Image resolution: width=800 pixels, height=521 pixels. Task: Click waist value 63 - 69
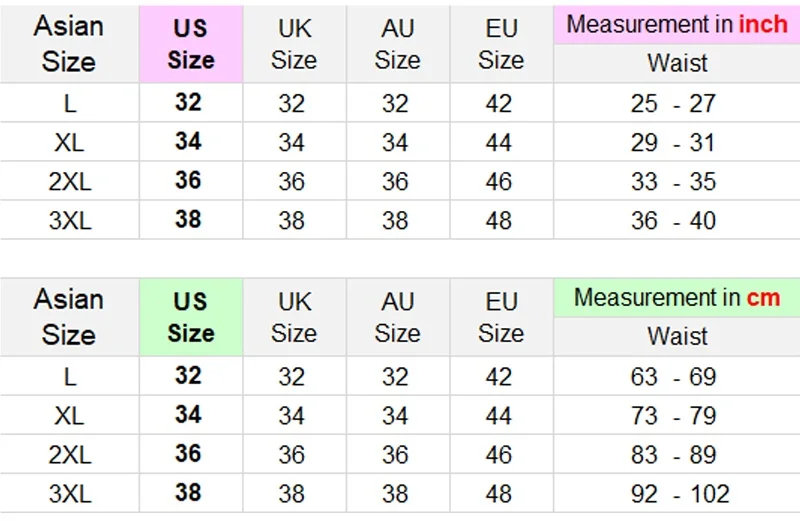(x=673, y=377)
